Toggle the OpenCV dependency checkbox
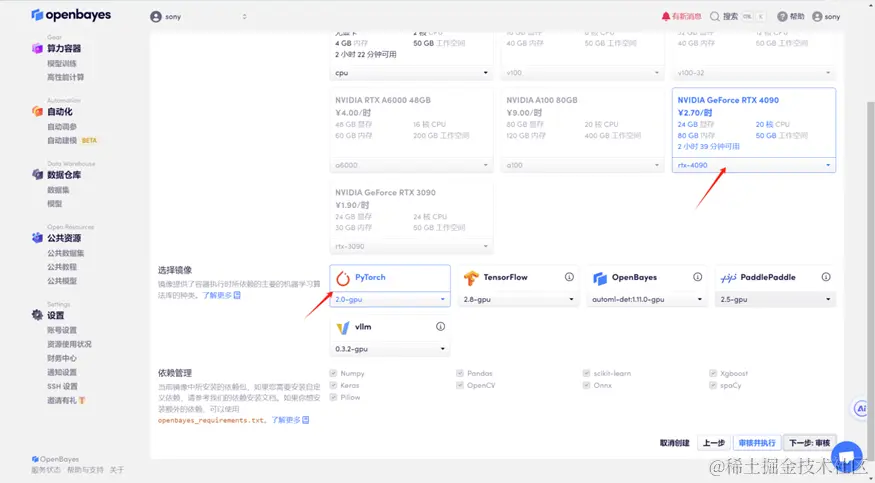This screenshot has height=483, width=875. [x=460, y=385]
